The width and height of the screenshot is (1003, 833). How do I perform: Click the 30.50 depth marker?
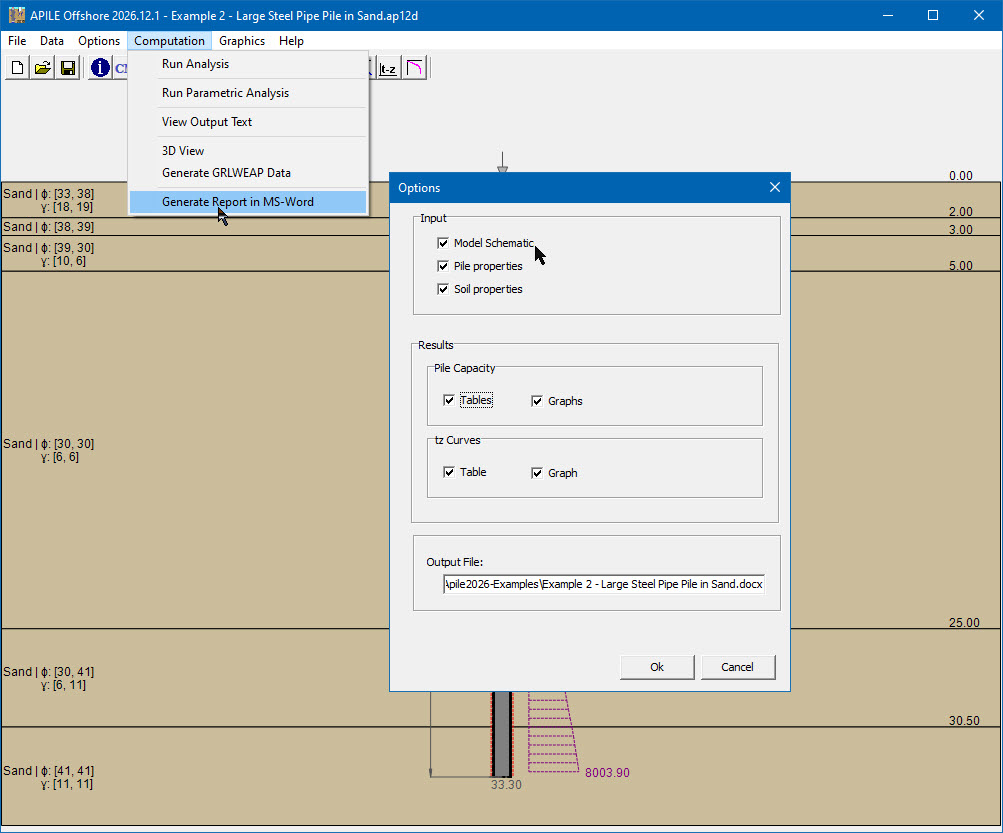click(964, 720)
